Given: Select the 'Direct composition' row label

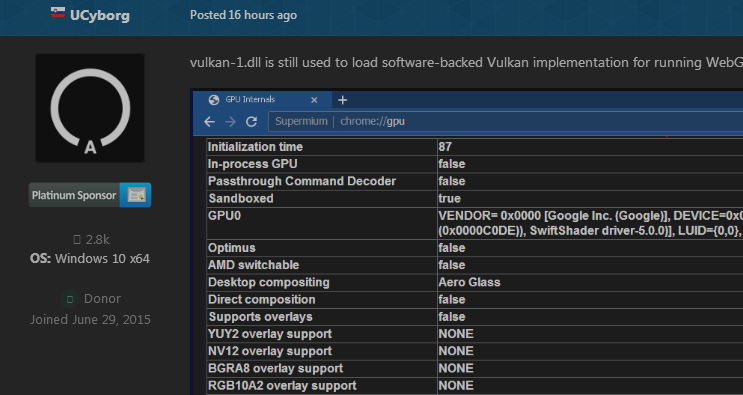Looking at the screenshot, I should [262, 300].
